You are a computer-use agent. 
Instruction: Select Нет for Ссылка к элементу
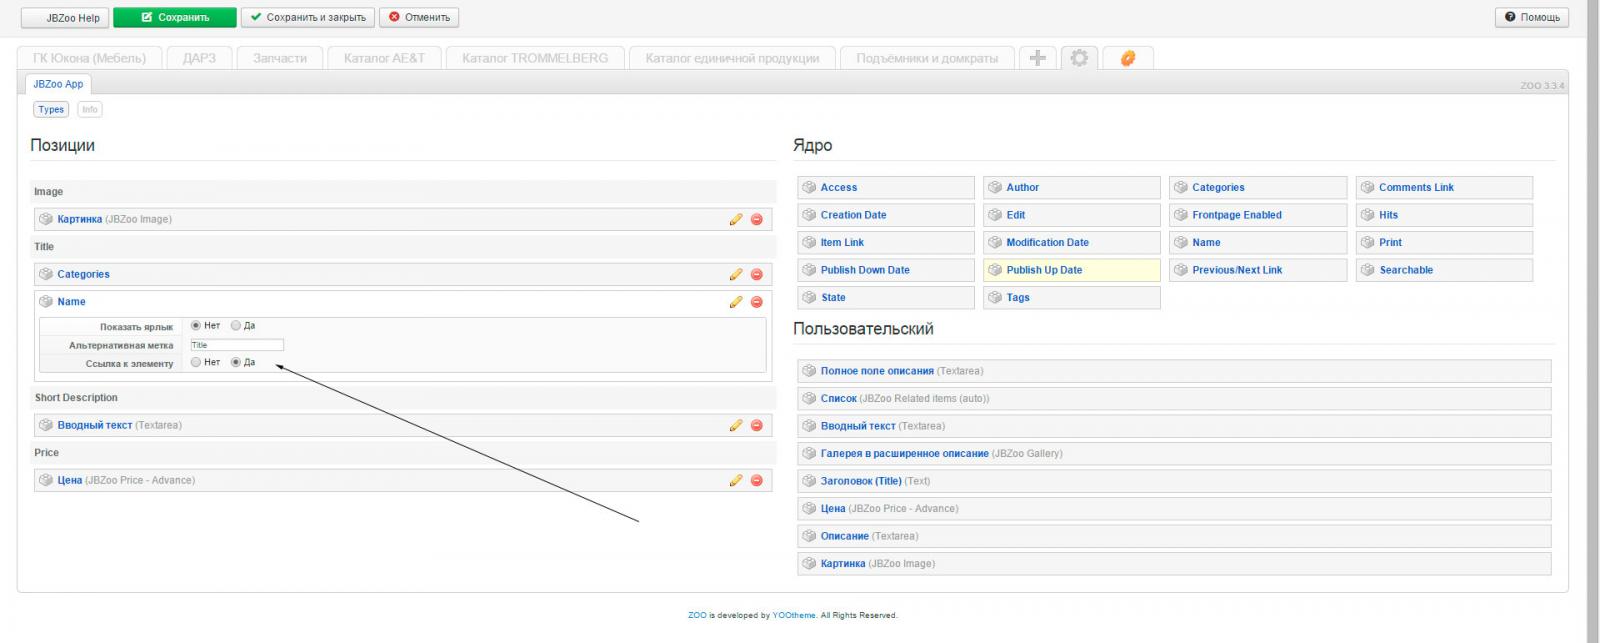tap(196, 362)
